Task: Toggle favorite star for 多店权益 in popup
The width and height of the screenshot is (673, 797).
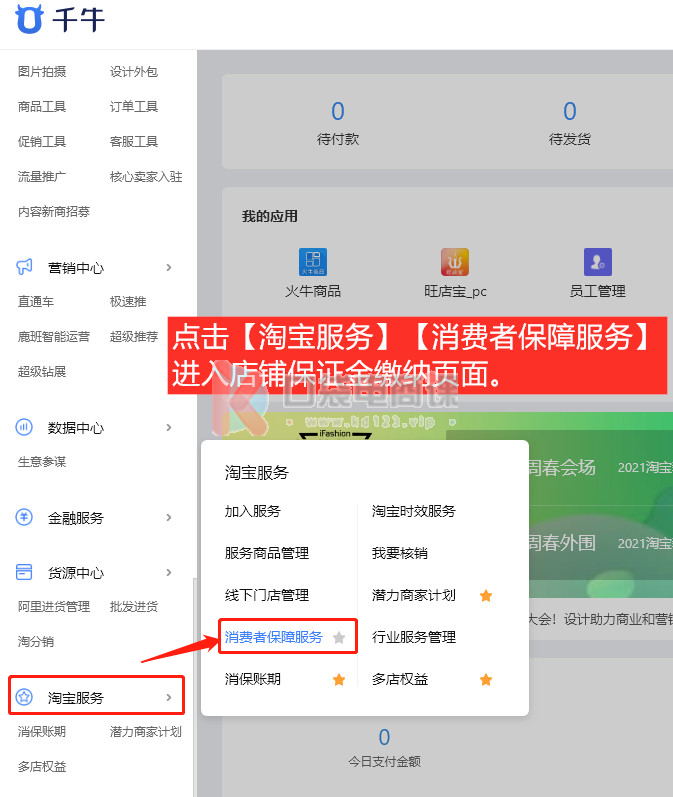Action: tap(486, 679)
